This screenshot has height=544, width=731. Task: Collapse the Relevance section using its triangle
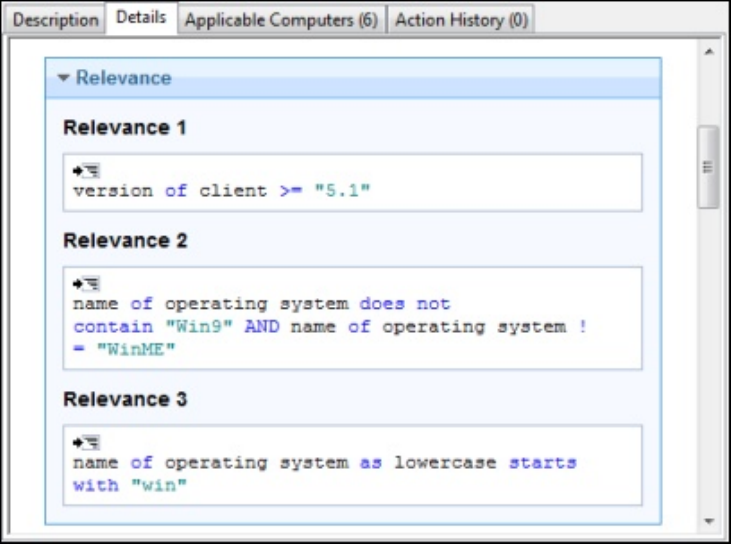coord(63,78)
